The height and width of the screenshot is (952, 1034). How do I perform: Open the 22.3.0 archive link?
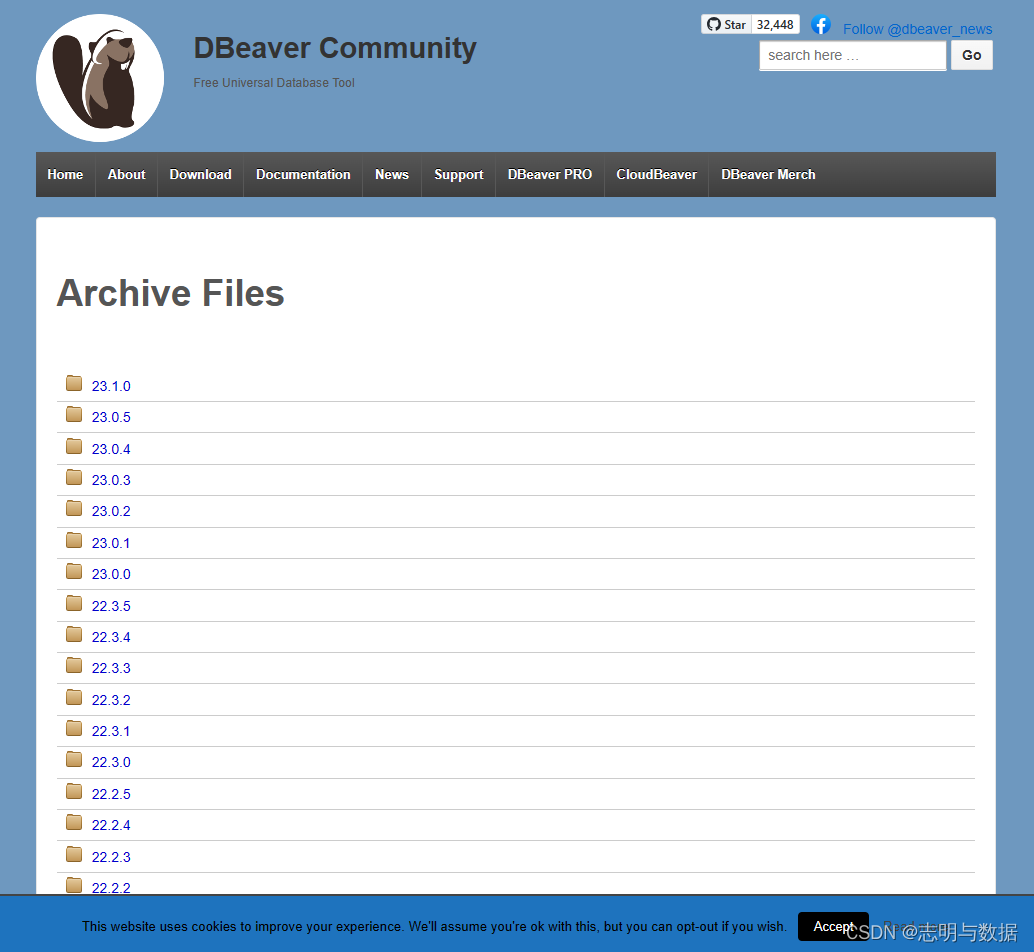pyautogui.click(x=111, y=762)
